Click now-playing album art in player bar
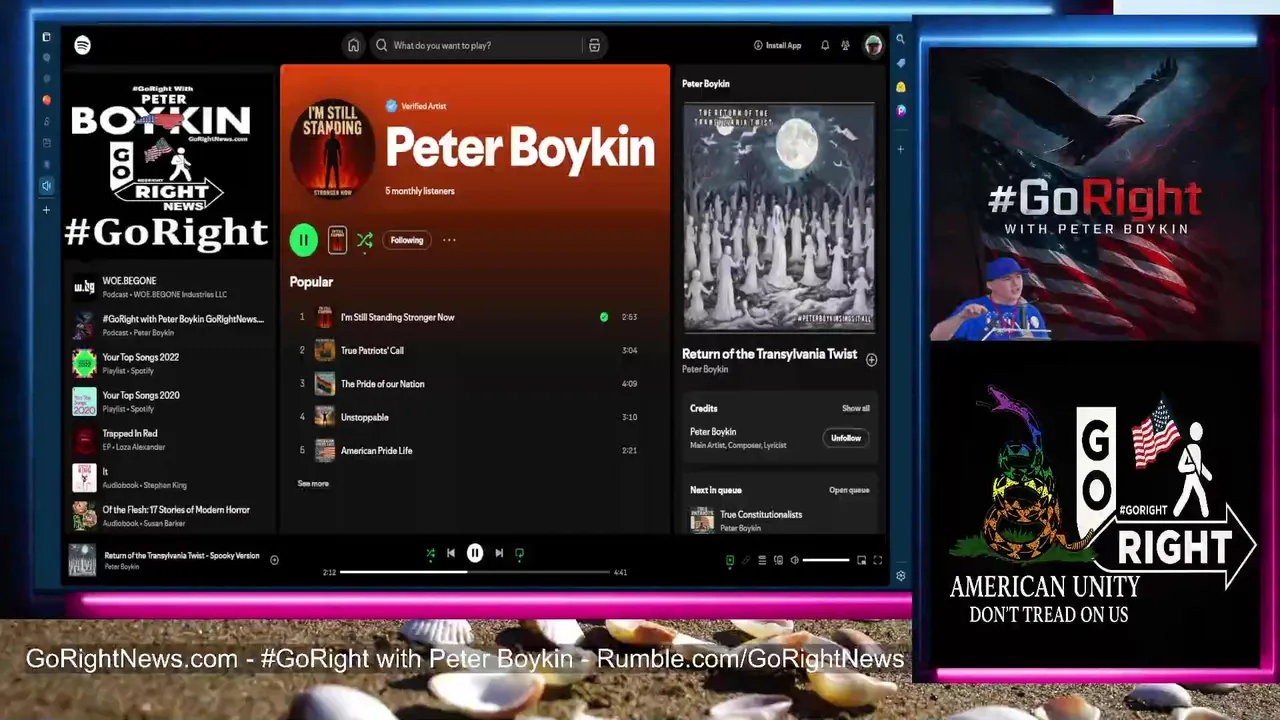The width and height of the screenshot is (1280, 720). (82, 560)
